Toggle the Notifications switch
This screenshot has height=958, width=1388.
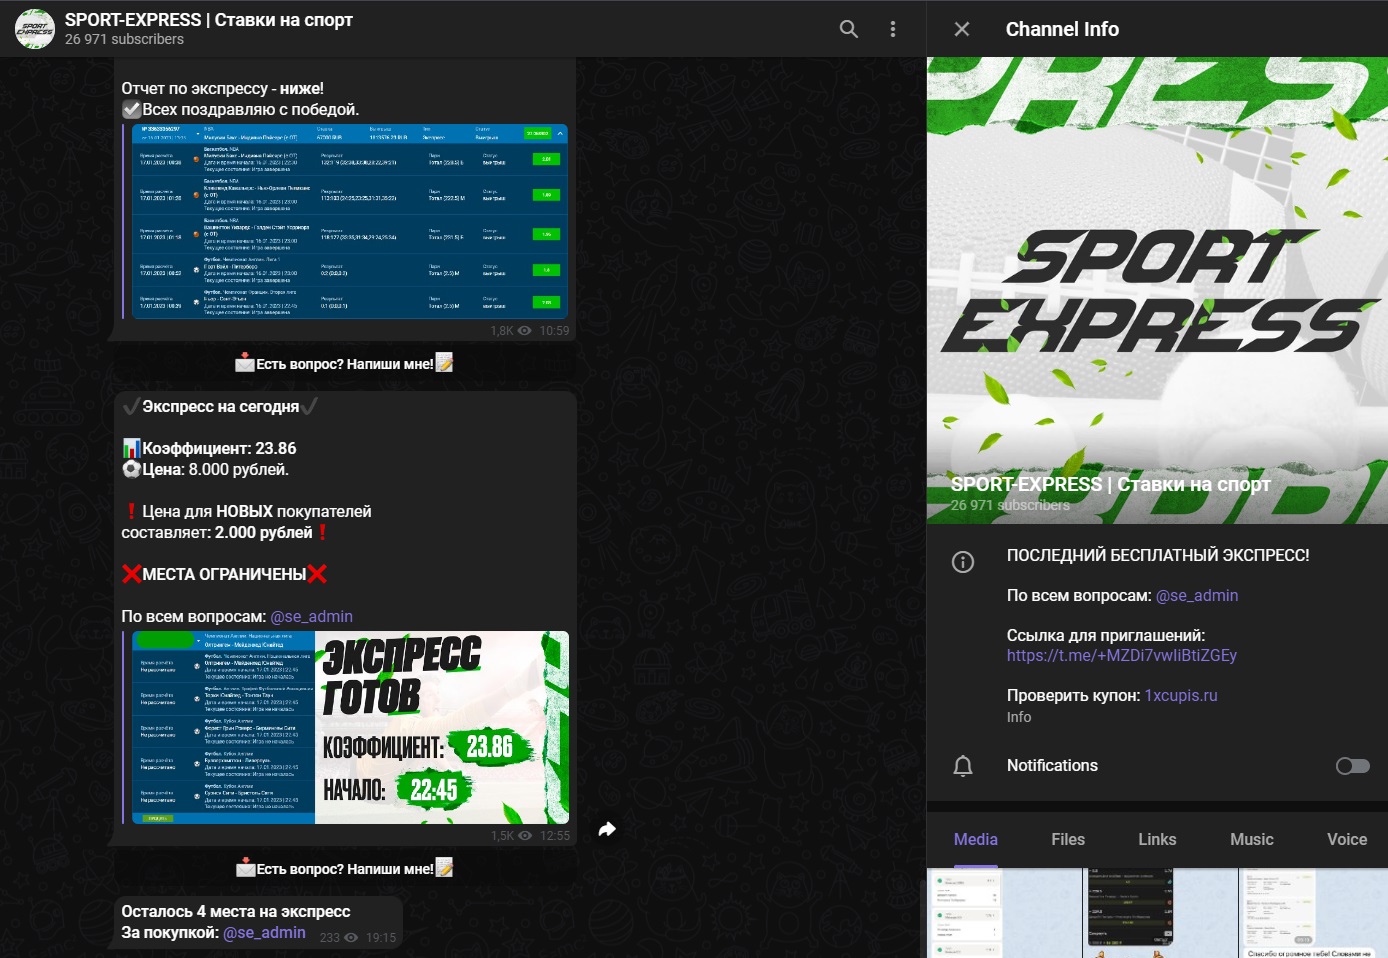click(1352, 766)
